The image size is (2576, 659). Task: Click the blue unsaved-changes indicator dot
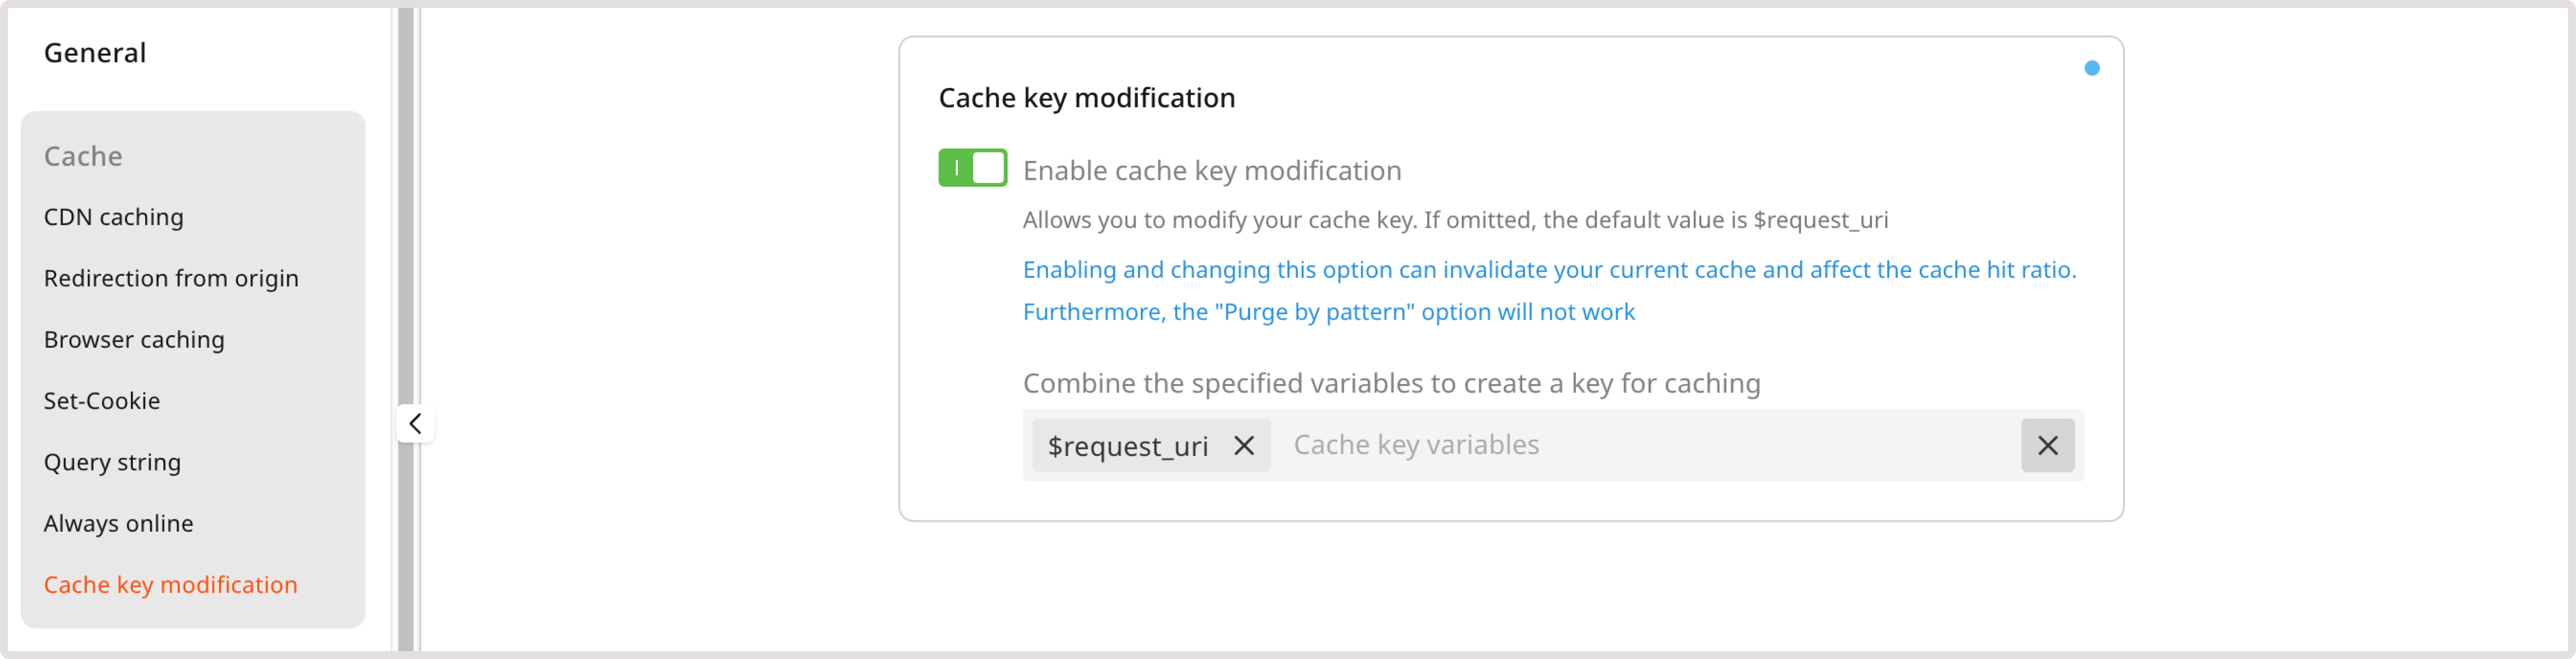click(2093, 68)
